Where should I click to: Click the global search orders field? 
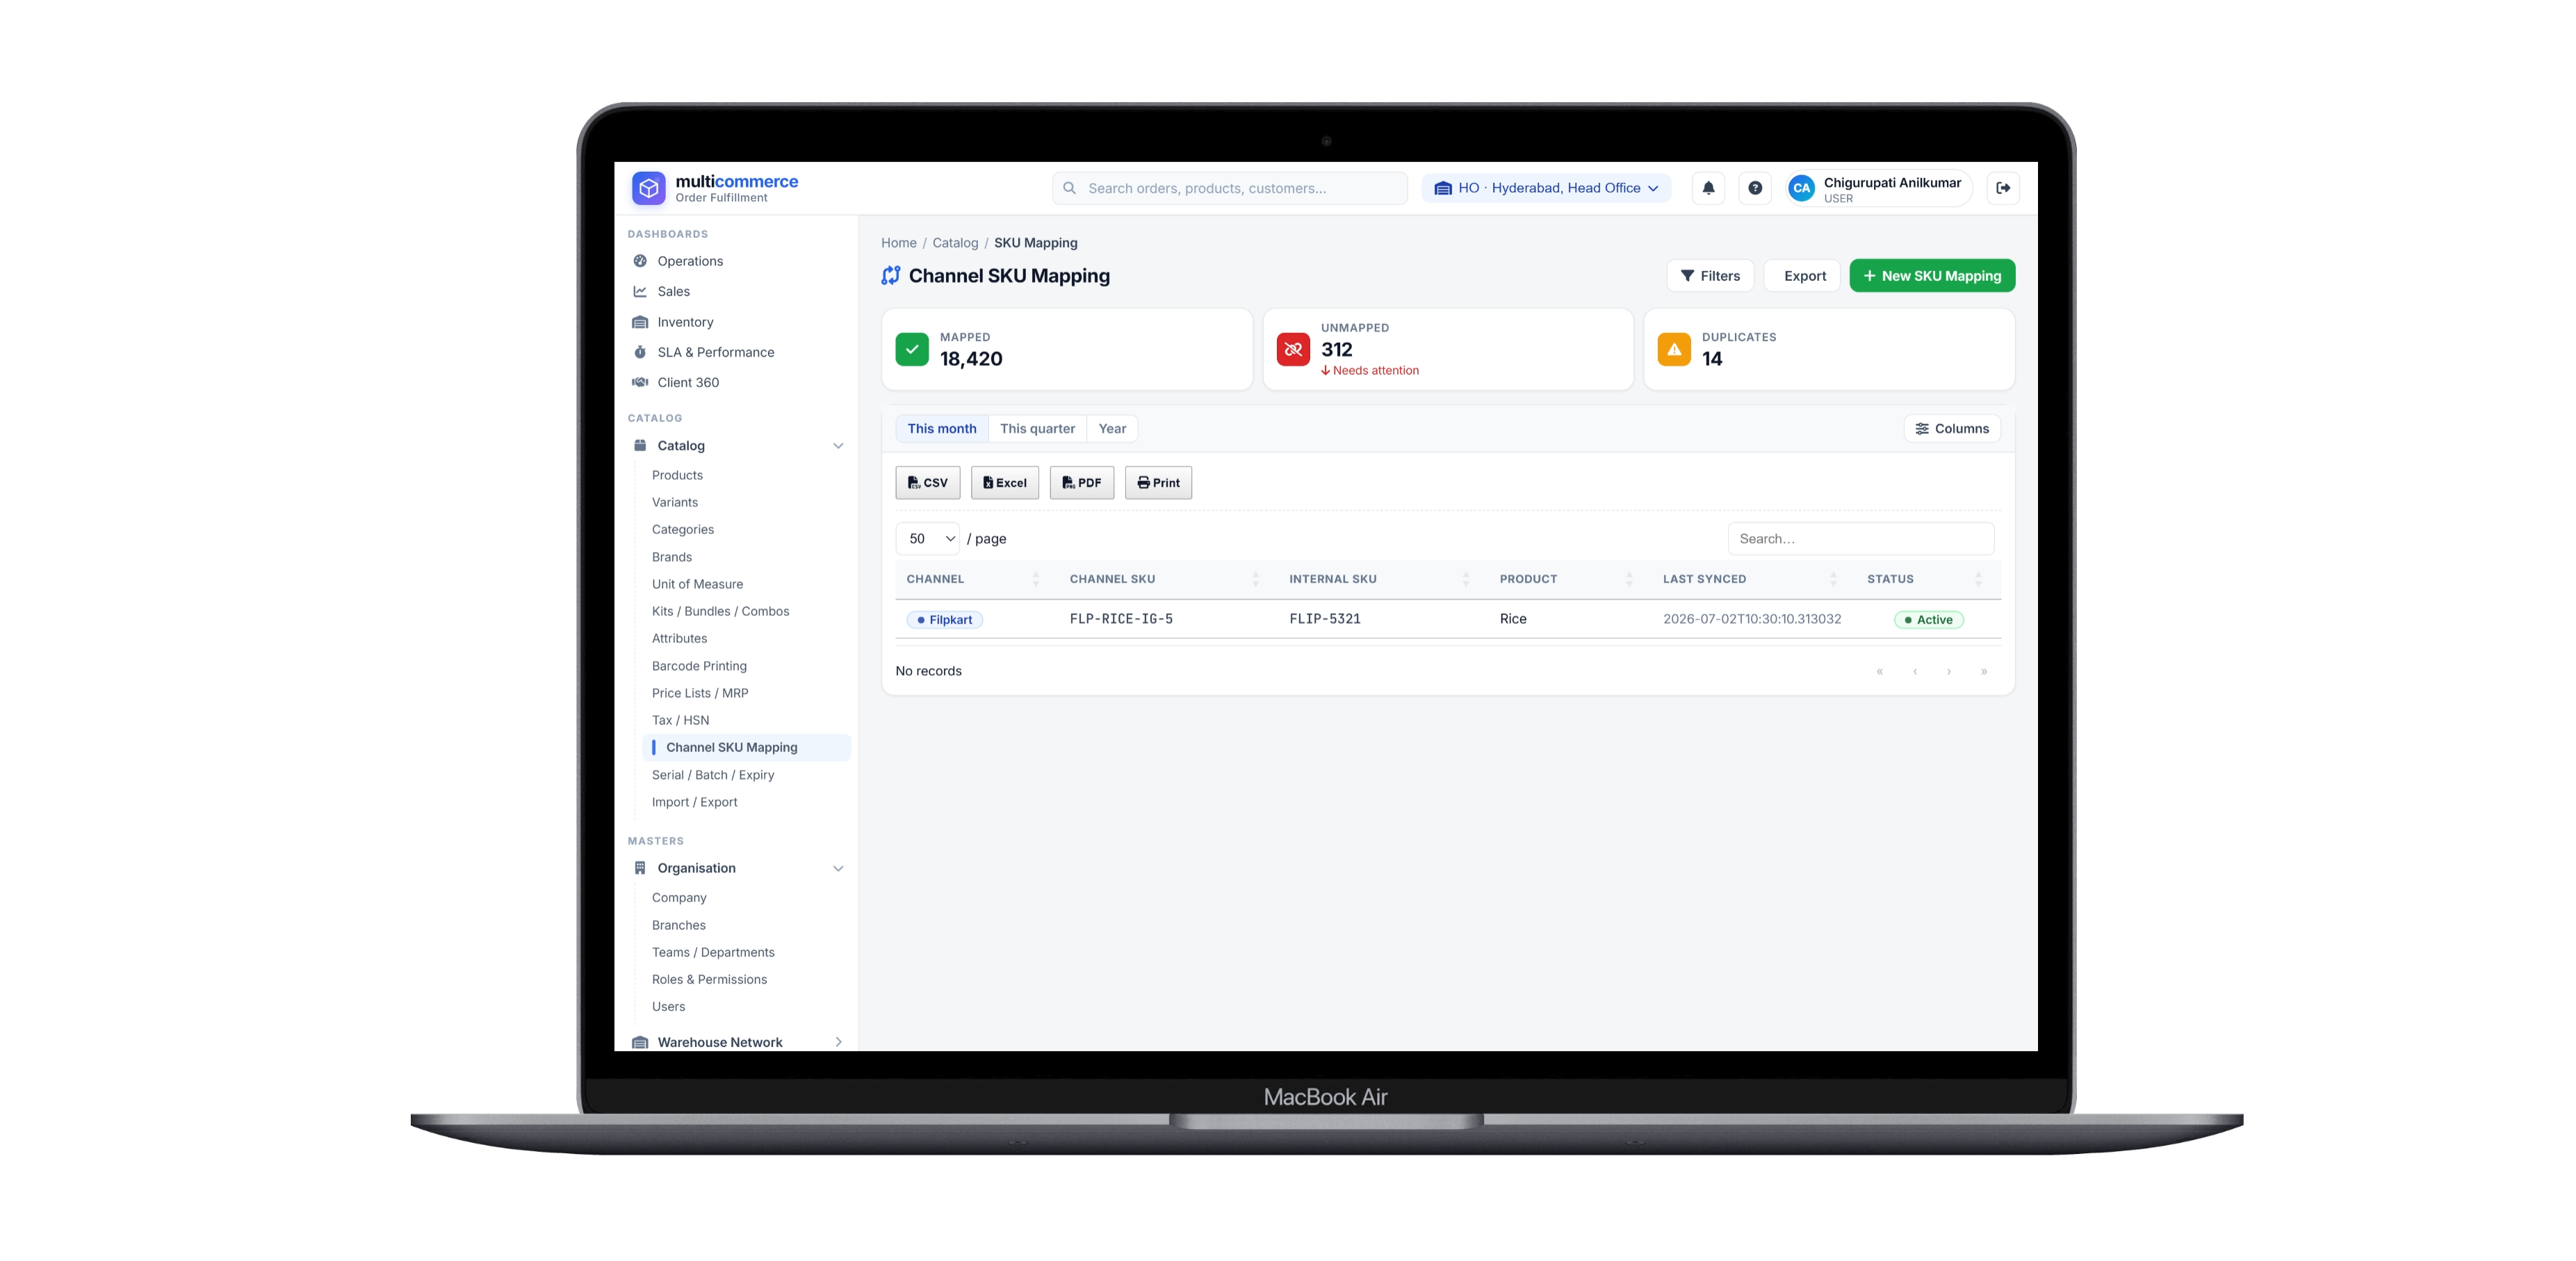pos(1229,188)
